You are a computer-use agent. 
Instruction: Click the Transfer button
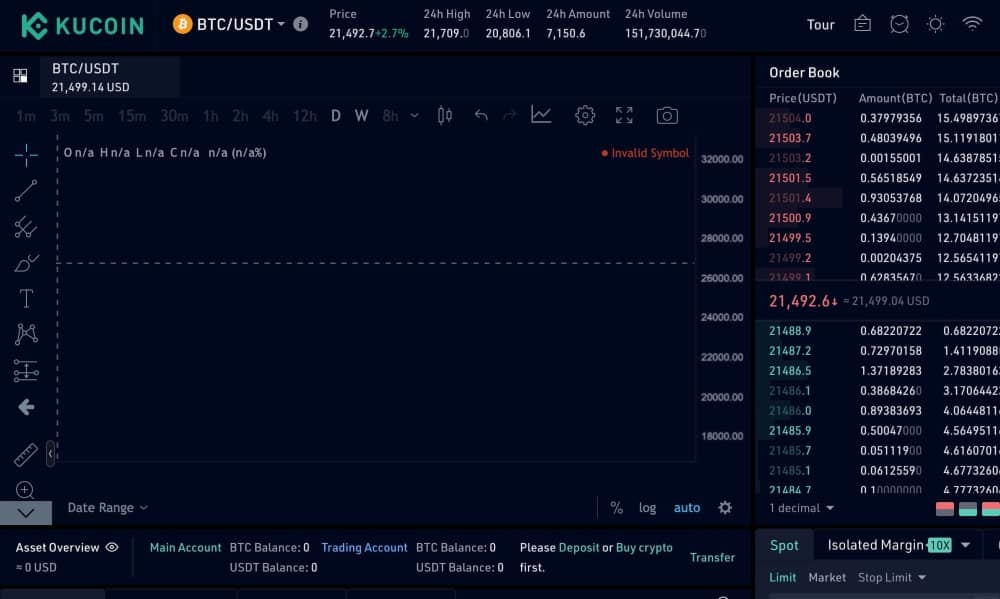712,558
